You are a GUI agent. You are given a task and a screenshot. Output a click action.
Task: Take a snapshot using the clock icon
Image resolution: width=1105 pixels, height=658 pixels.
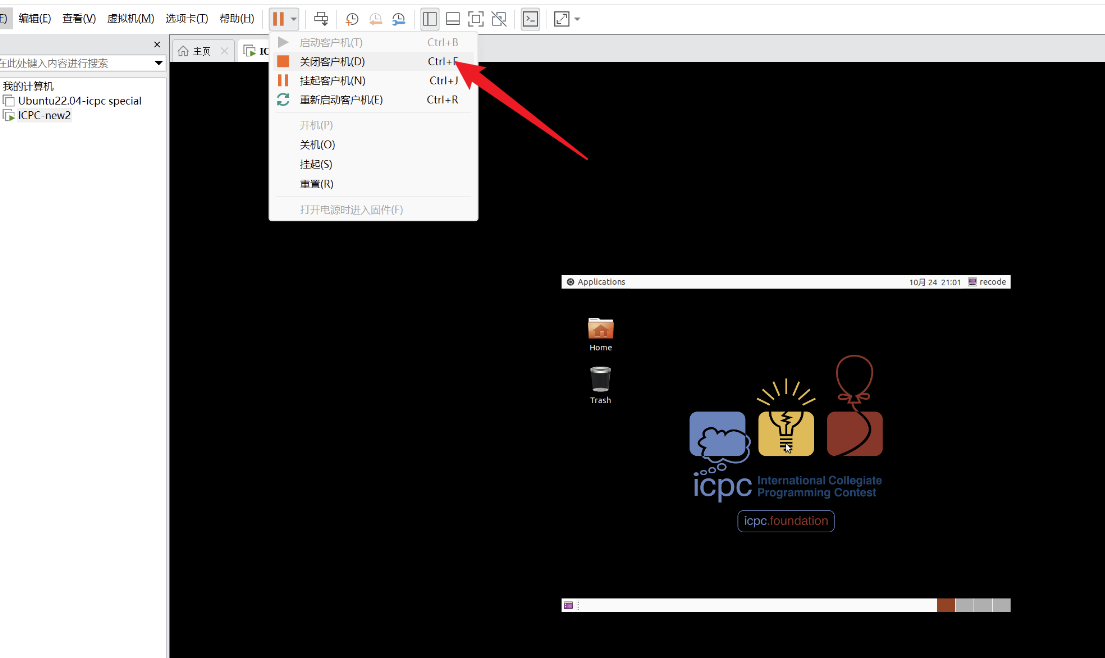[352, 19]
